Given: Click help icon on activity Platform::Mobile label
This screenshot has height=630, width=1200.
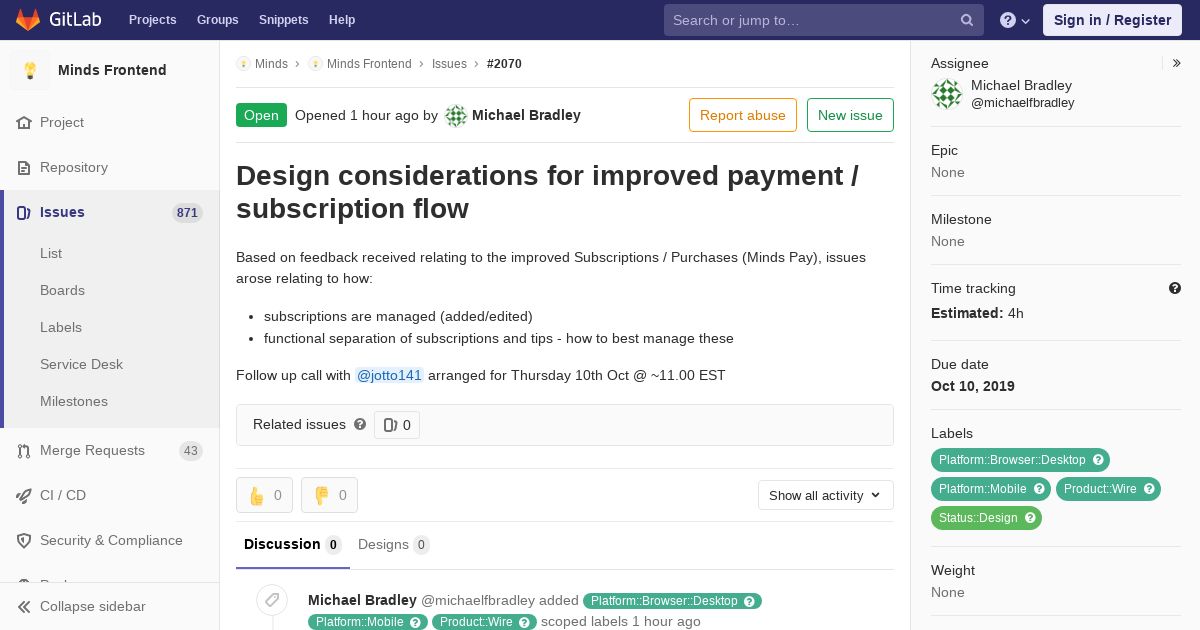Looking at the screenshot, I should pyautogui.click(x=416, y=622).
